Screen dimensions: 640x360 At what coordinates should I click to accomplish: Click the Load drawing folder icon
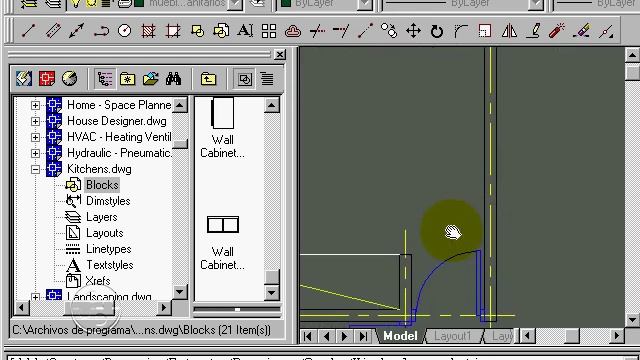tap(151, 78)
